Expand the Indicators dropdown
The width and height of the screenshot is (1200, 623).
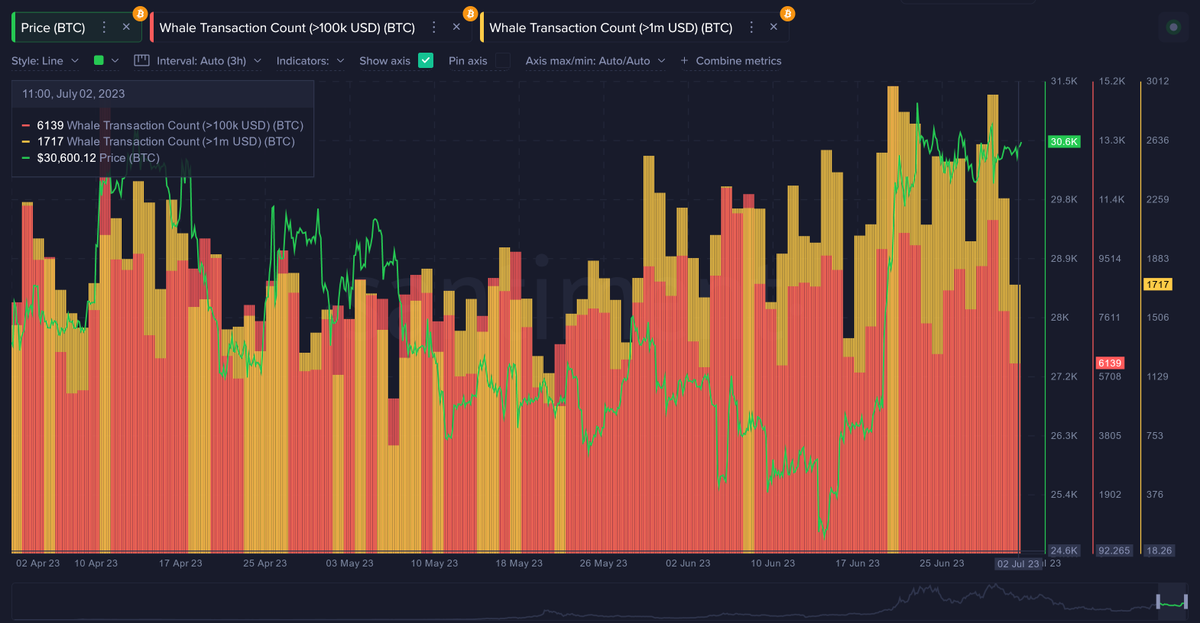(x=310, y=61)
